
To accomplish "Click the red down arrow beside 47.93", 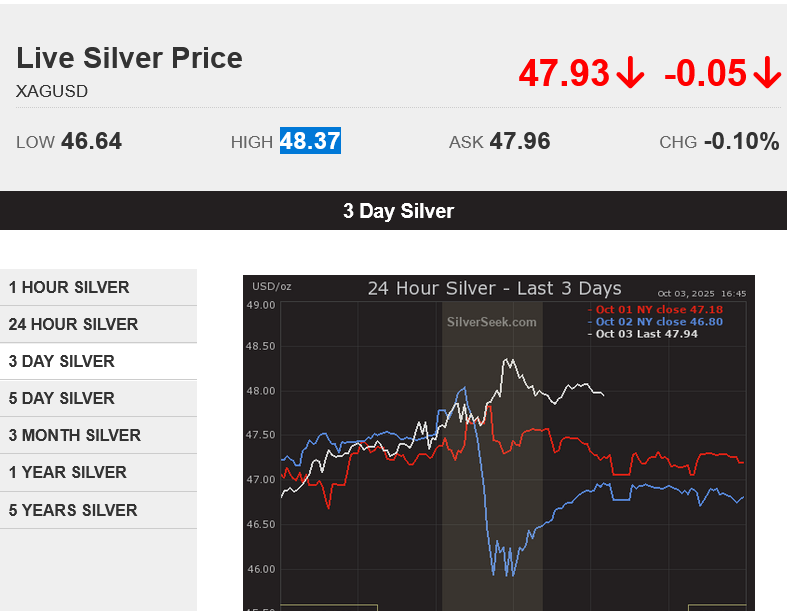I will pos(630,73).
